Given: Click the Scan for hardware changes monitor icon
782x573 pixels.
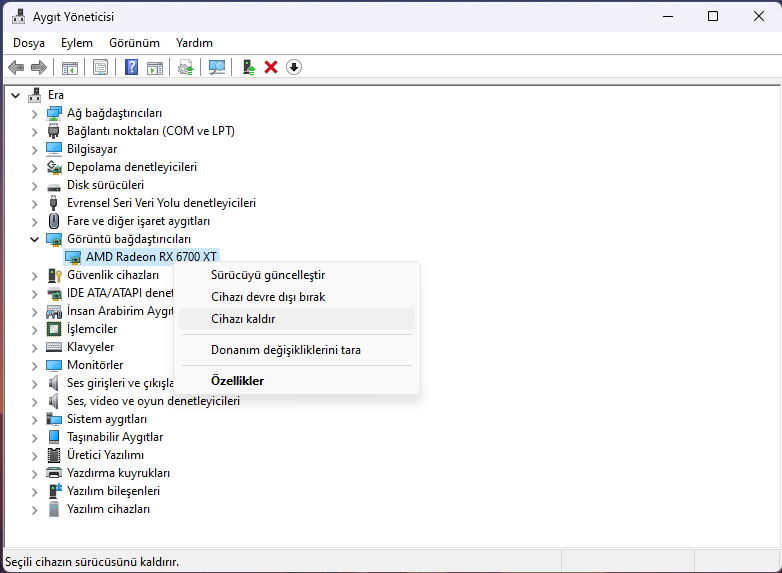Looking at the screenshot, I should (217, 67).
